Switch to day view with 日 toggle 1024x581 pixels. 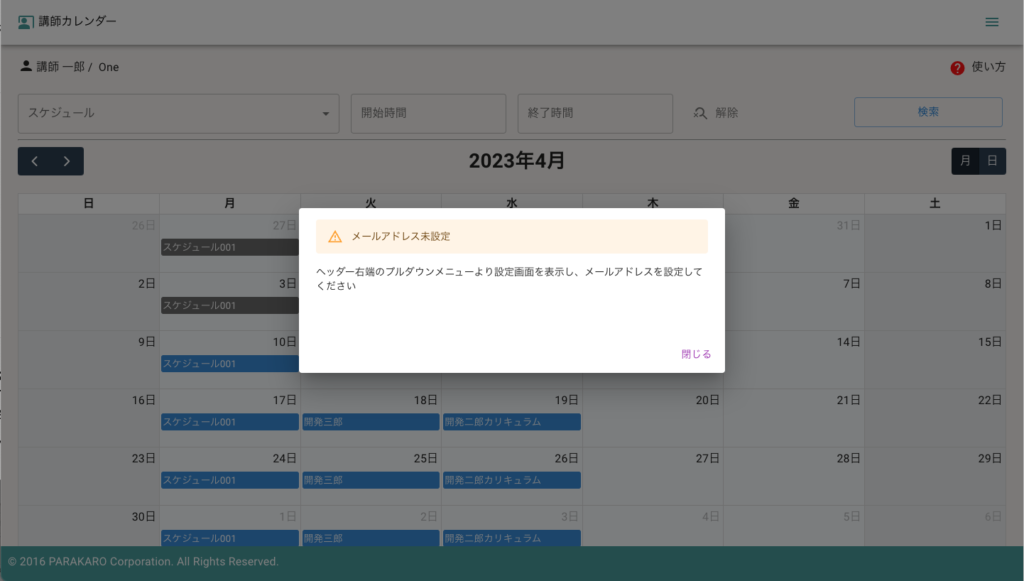(x=992, y=161)
